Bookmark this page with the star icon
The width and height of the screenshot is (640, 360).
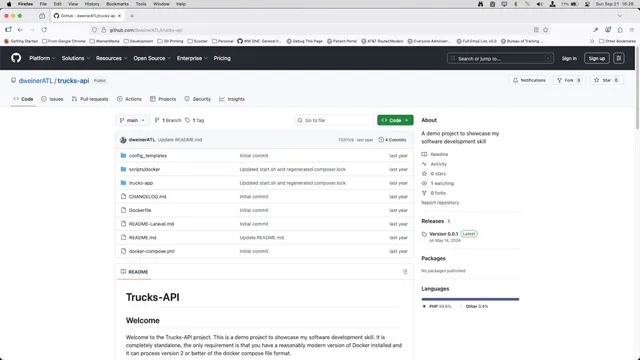546,30
